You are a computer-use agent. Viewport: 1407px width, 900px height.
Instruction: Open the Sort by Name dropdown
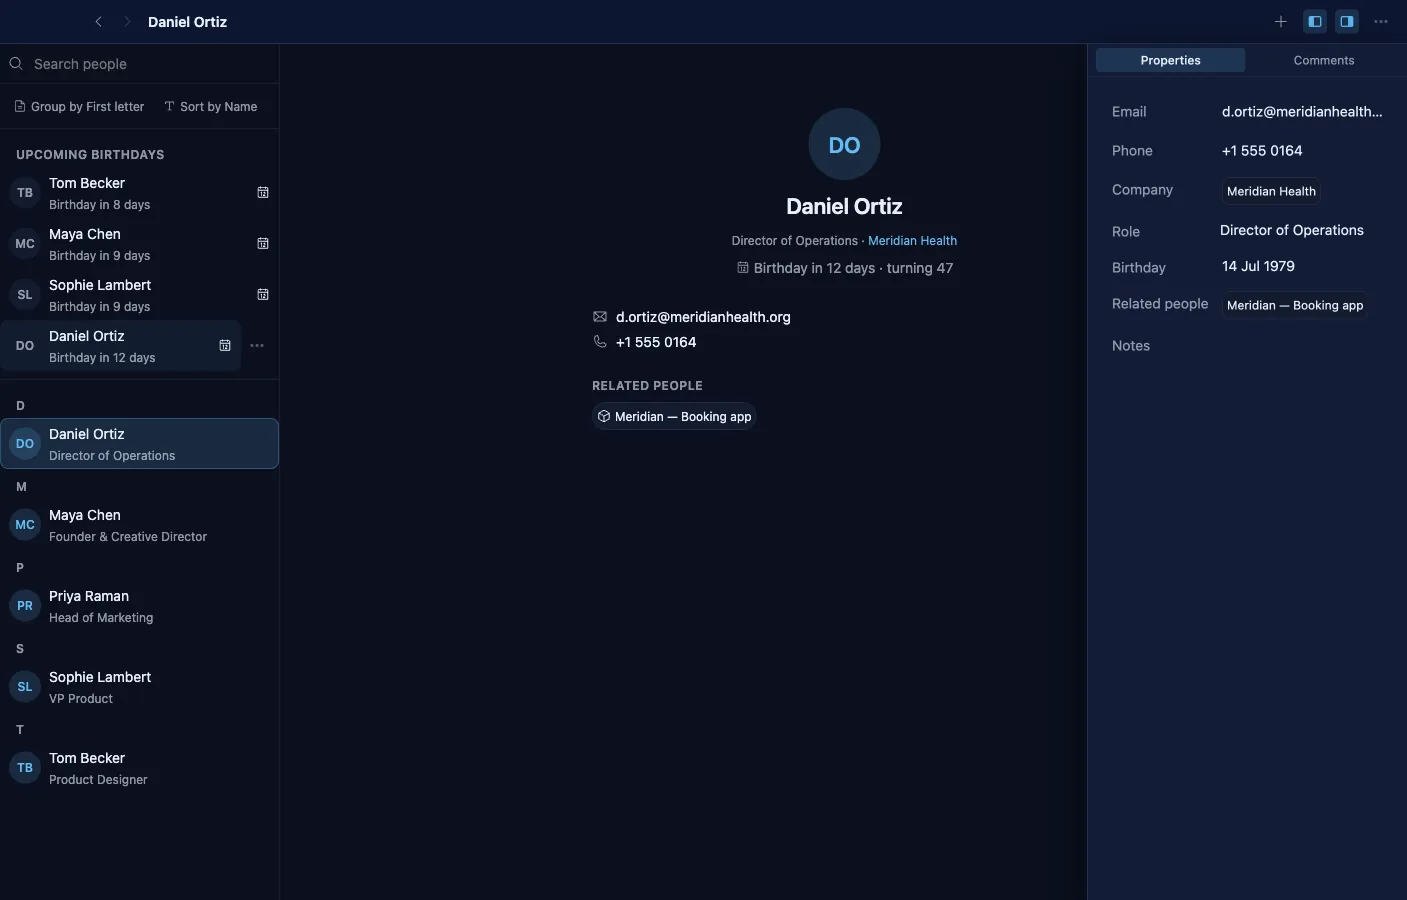pos(211,106)
